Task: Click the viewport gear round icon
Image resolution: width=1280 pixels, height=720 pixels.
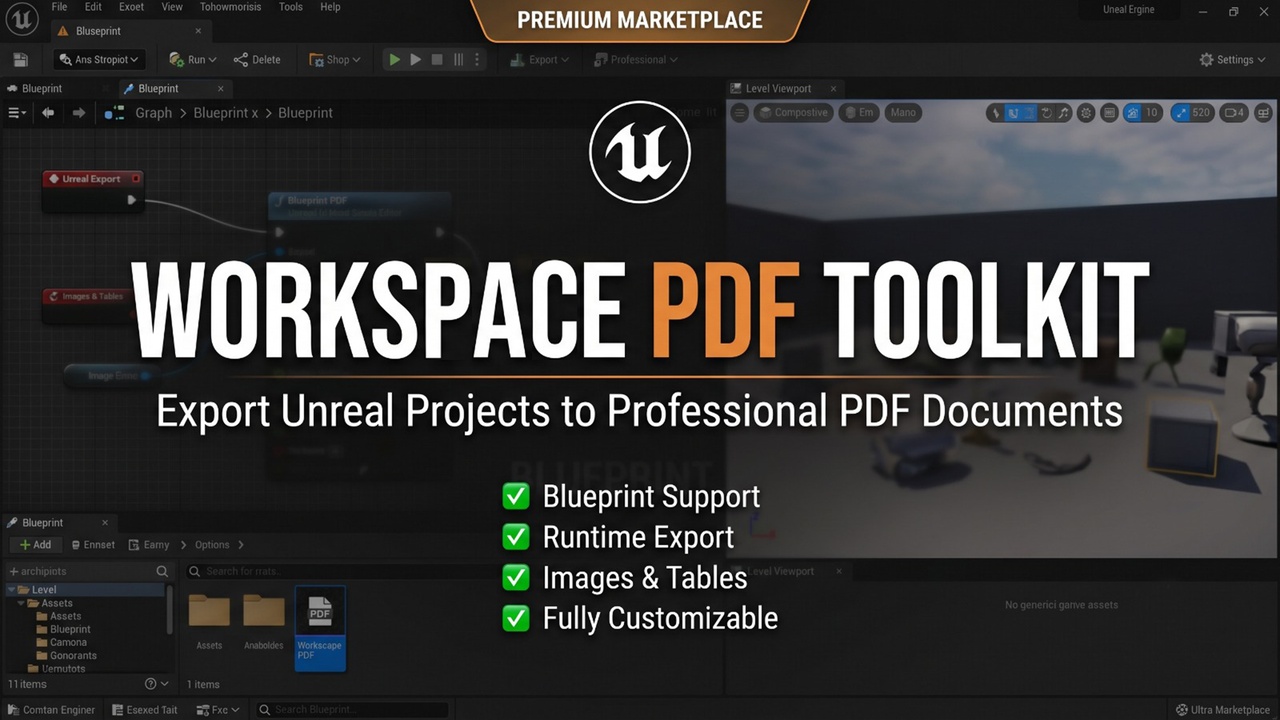Action: [1086, 113]
